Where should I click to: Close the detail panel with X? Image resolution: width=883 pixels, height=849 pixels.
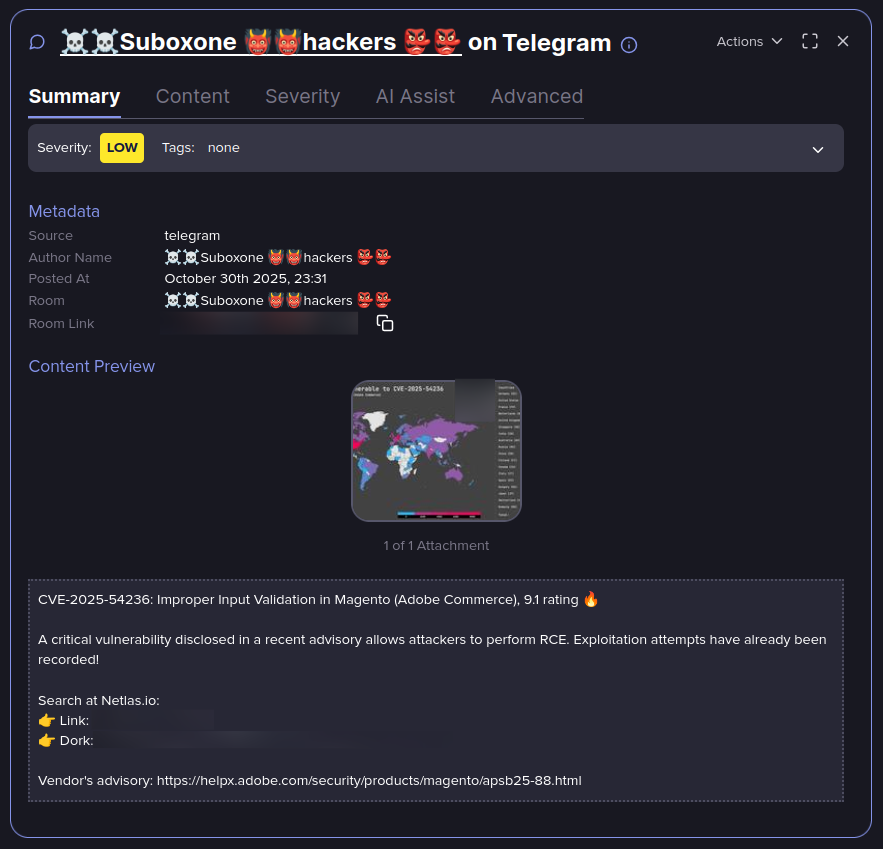842,41
